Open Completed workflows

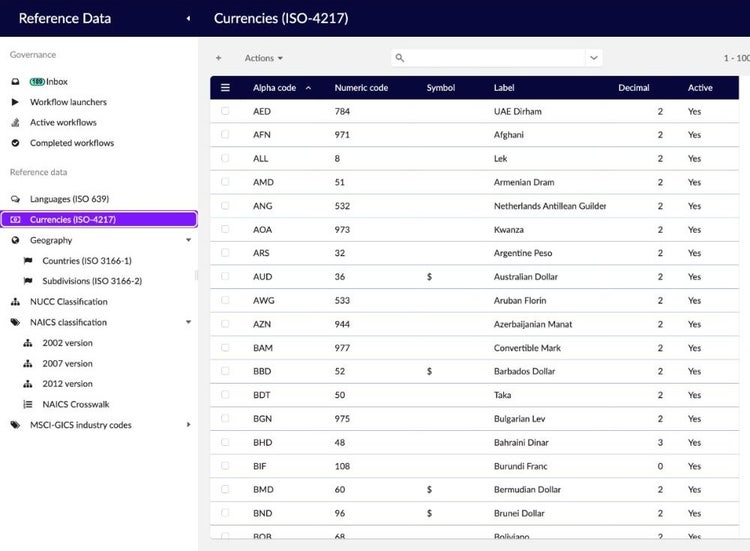tap(72, 143)
